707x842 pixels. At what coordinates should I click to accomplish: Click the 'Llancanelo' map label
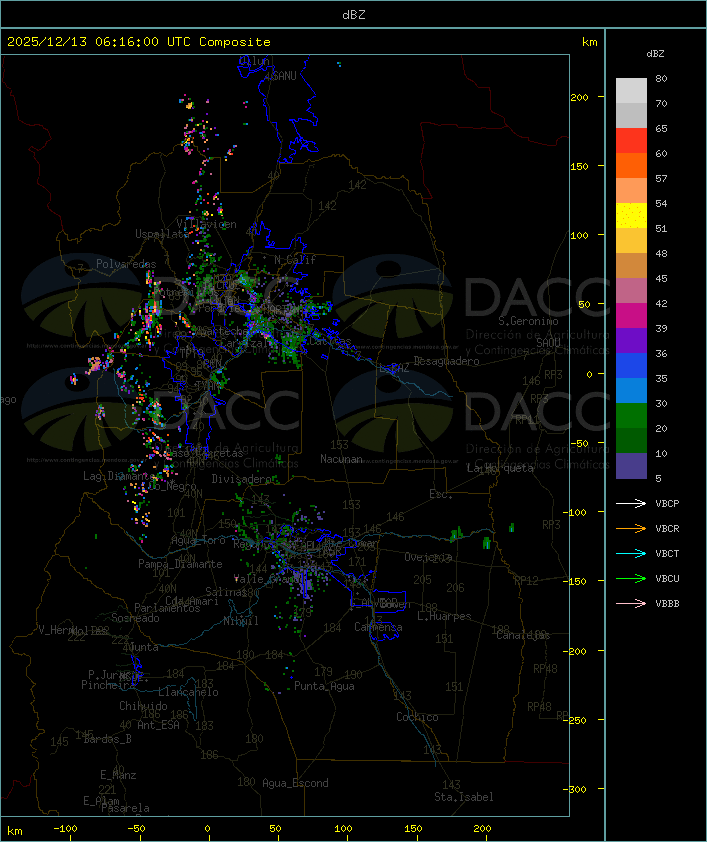(x=188, y=692)
